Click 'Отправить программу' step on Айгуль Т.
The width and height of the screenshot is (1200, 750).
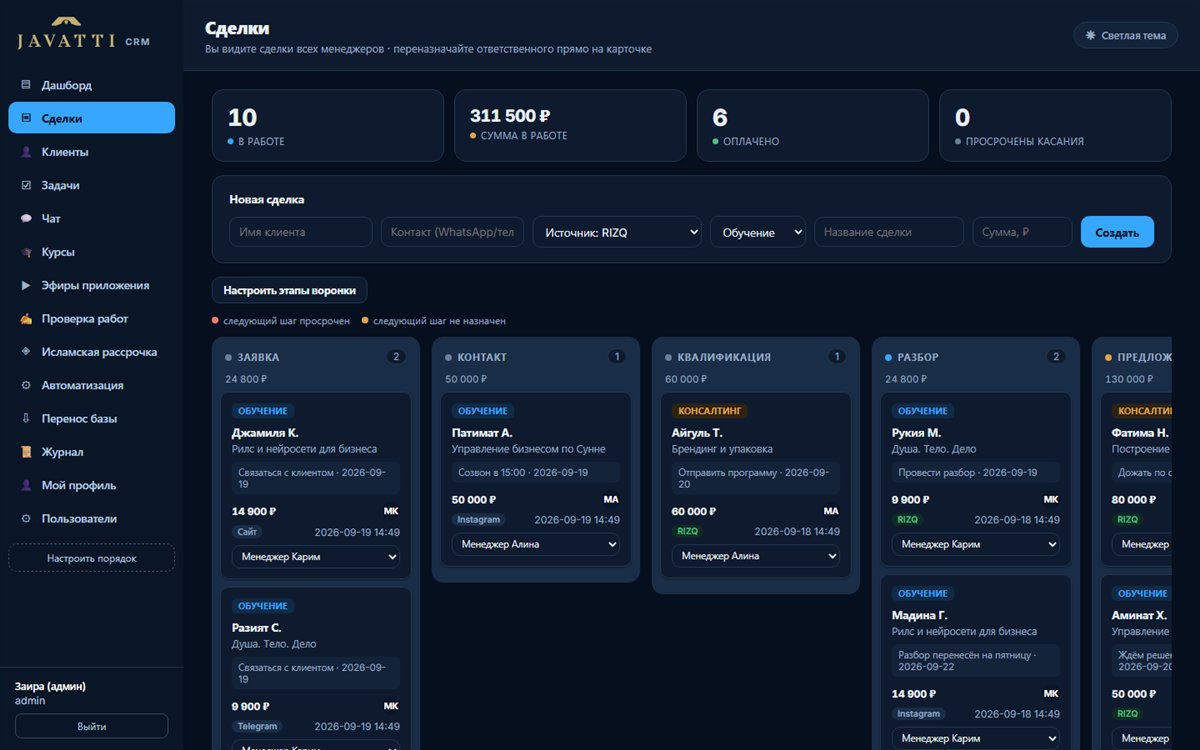pyautogui.click(x=756, y=478)
